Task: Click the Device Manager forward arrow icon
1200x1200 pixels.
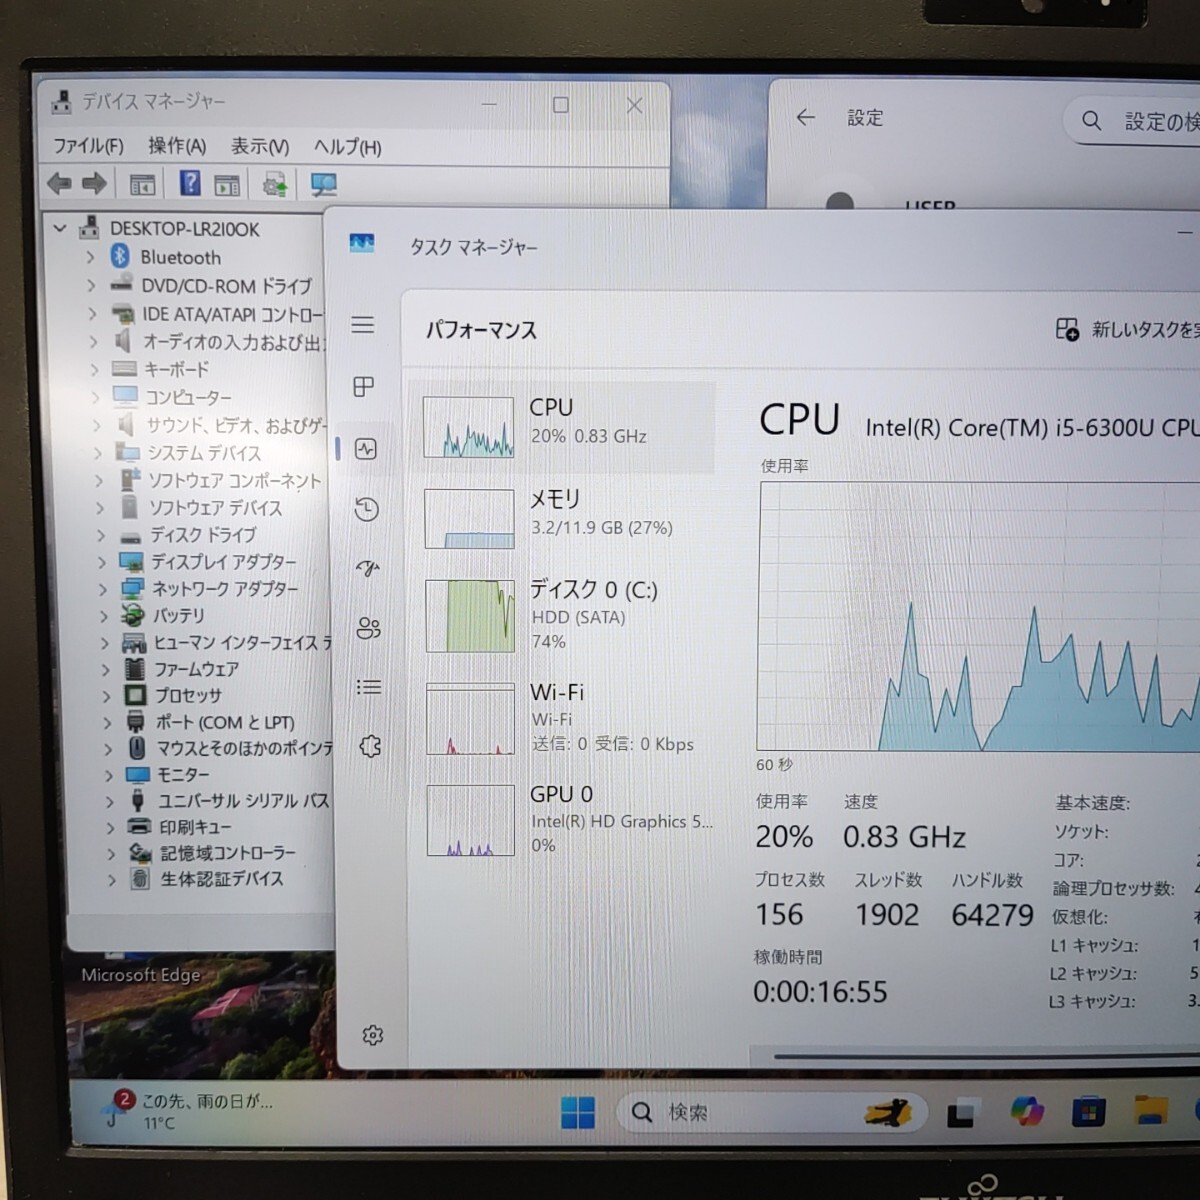Action: click(x=94, y=184)
